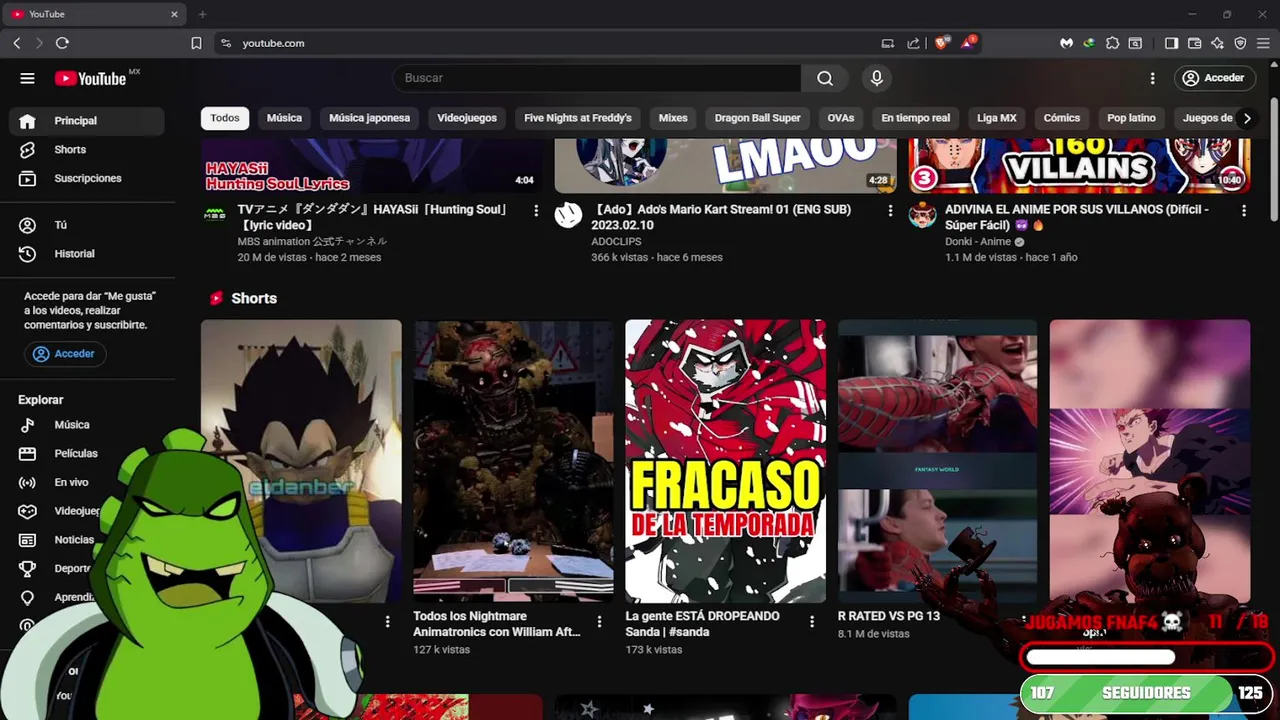
Task: Open site information icon in address bar
Action: (x=225, y=43)
